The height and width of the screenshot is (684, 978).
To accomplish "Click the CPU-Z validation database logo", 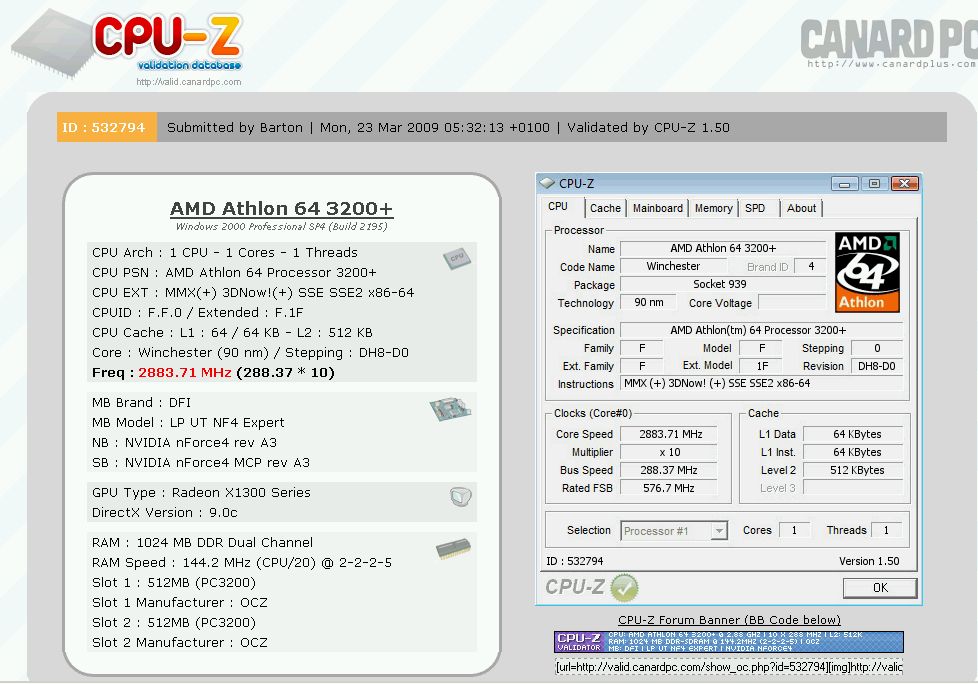I will point(128,42).
